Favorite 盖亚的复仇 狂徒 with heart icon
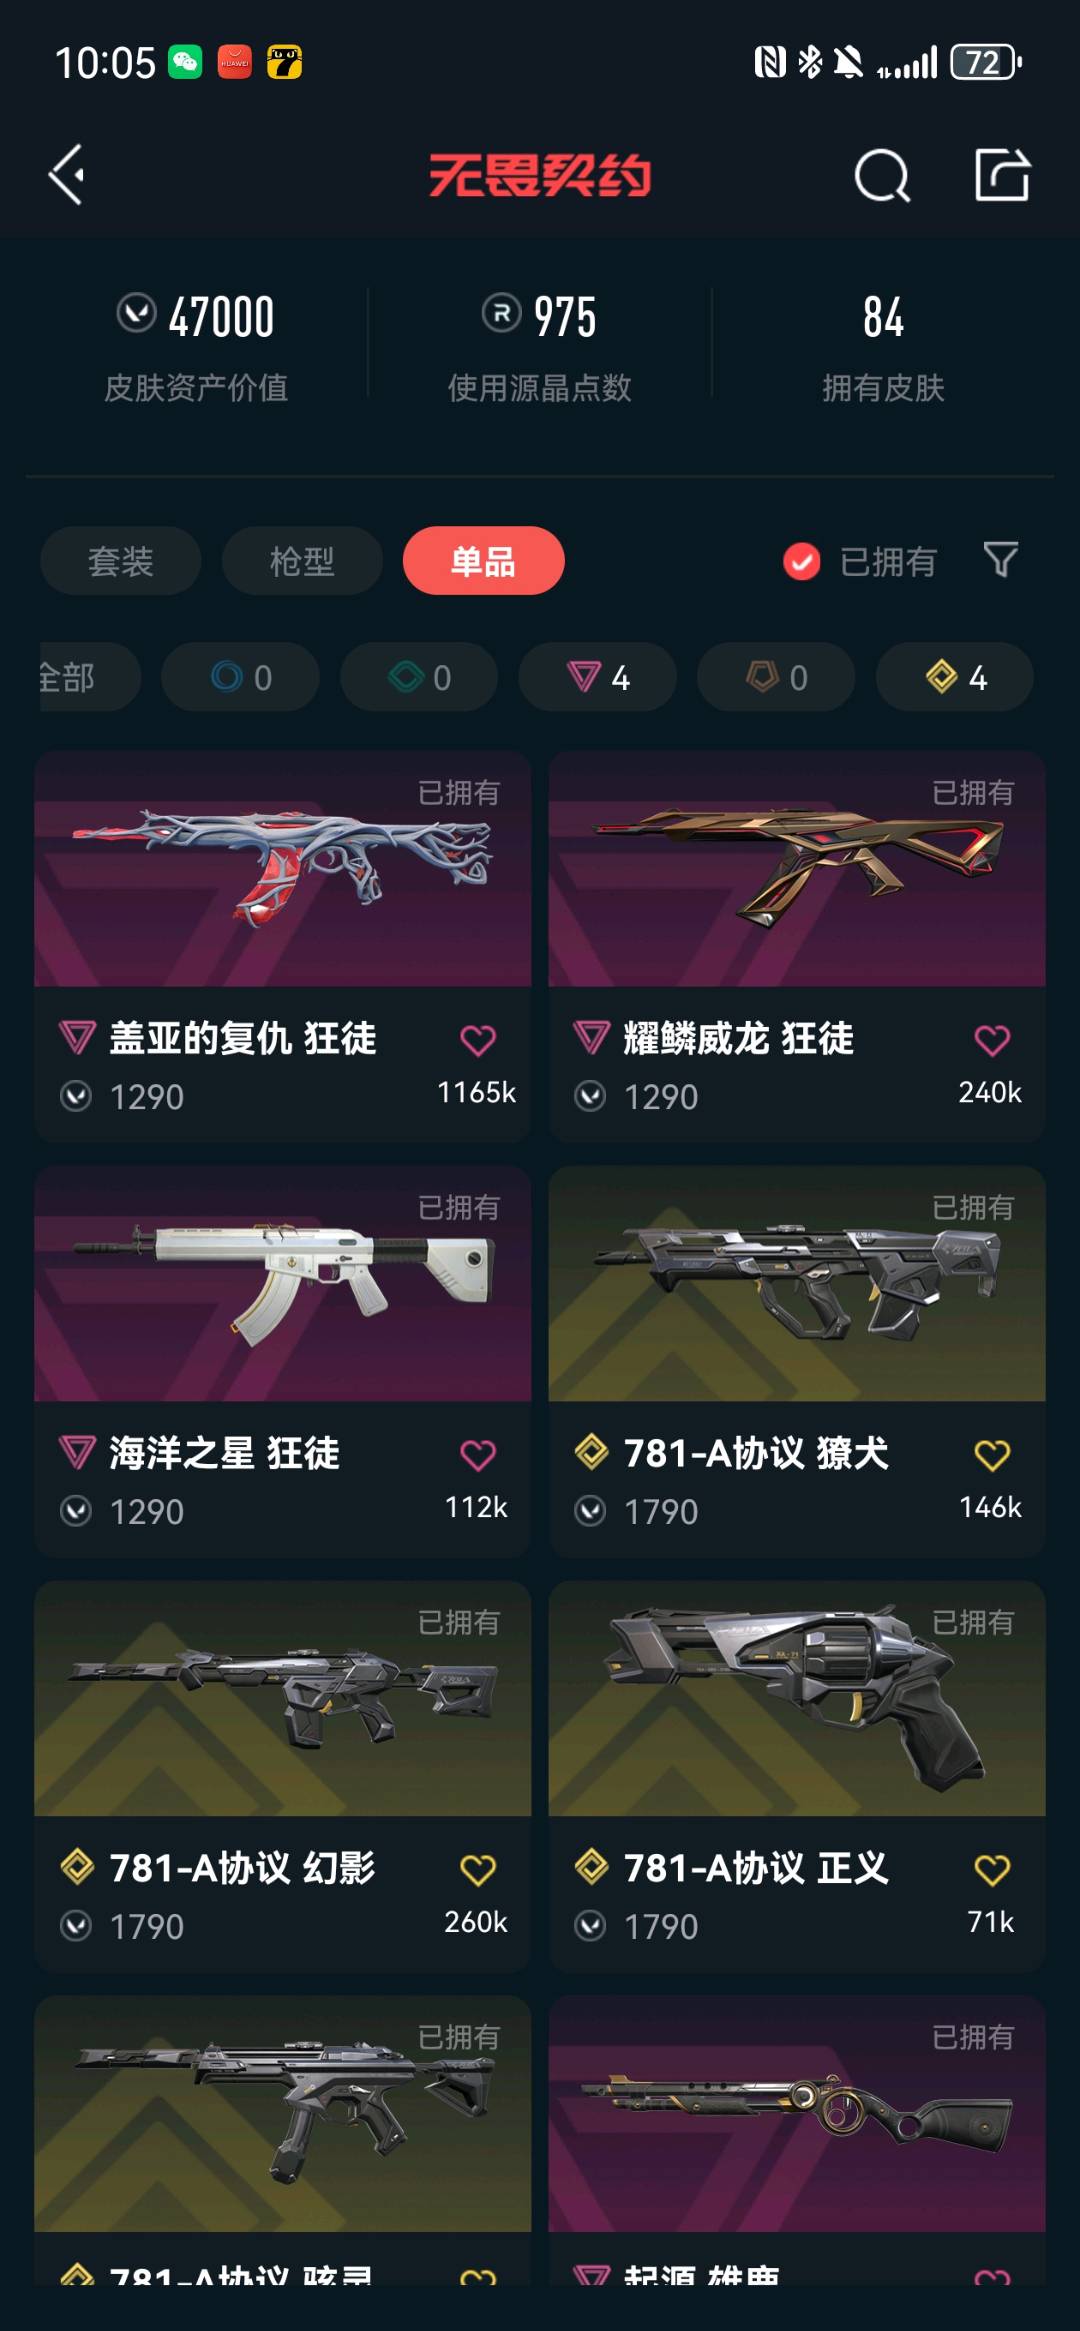Screen dimensions: 1080x2331 (x=478, y=1040)
